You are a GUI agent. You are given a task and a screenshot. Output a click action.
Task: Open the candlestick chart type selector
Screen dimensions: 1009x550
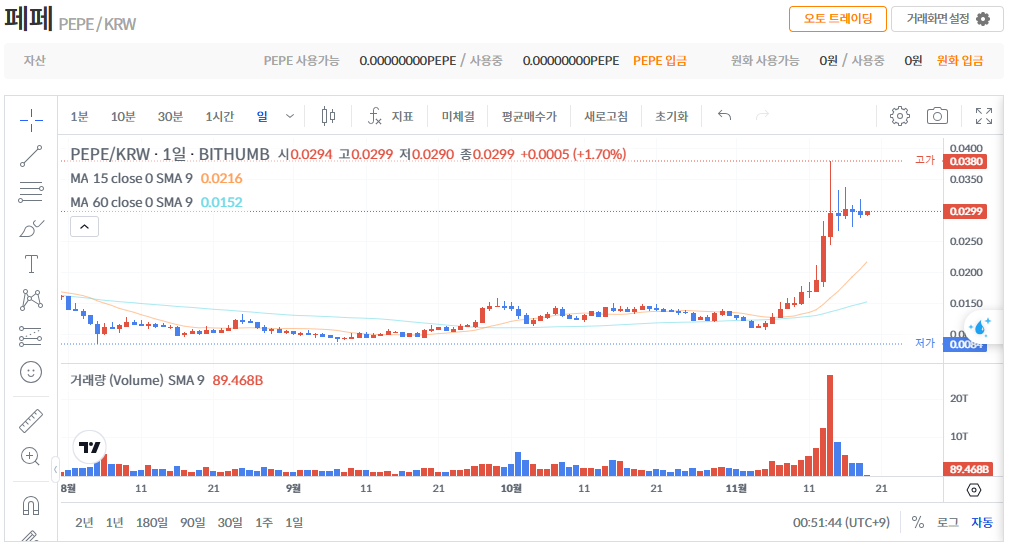coord(328,116)
